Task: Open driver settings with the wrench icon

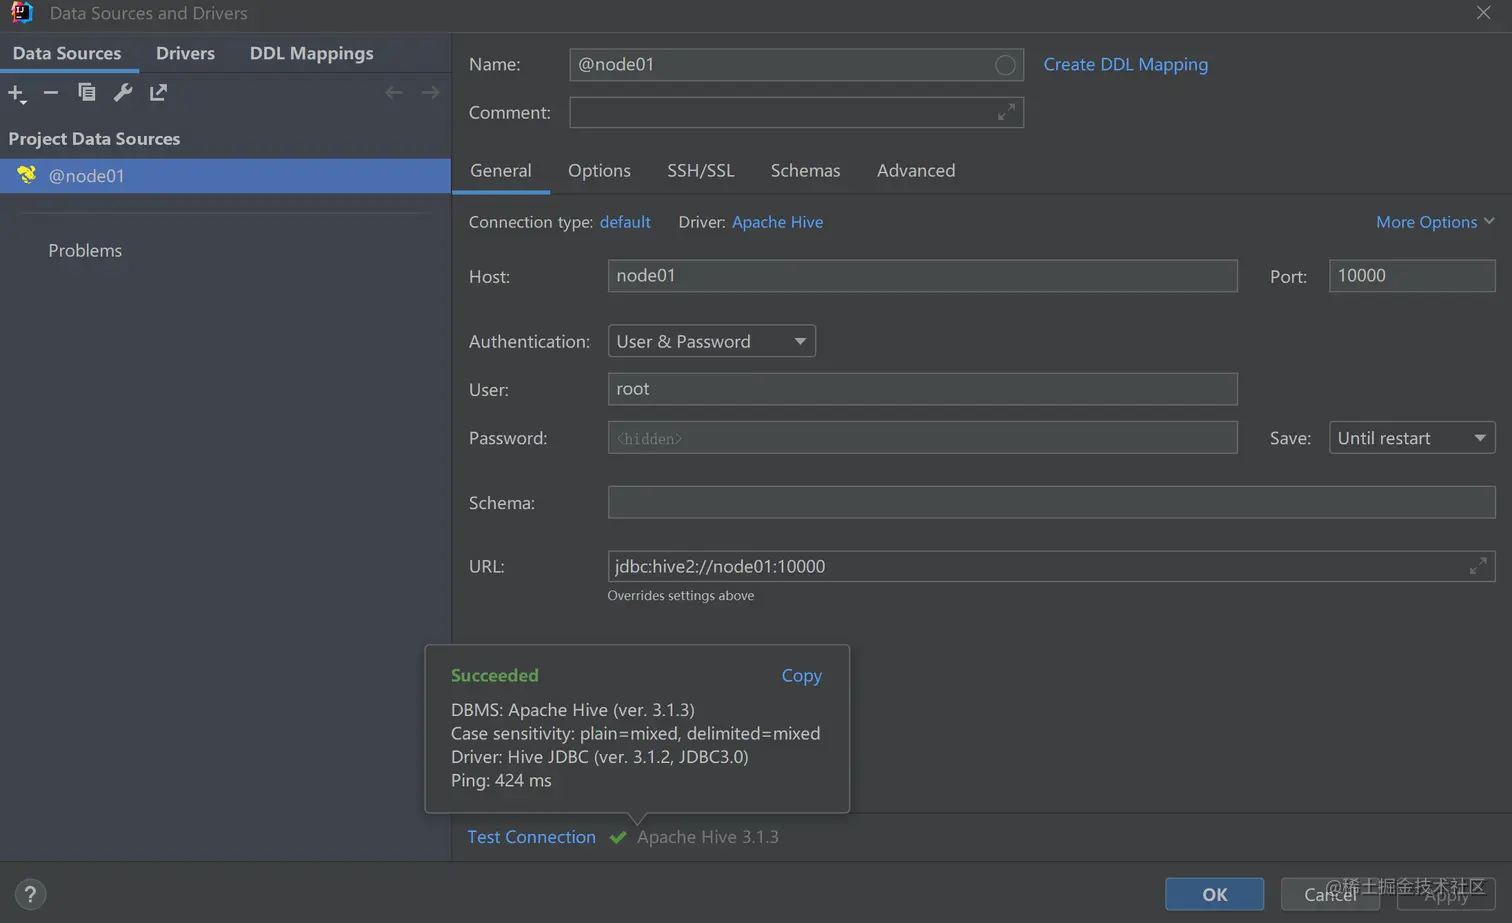Action: (123, 92)
